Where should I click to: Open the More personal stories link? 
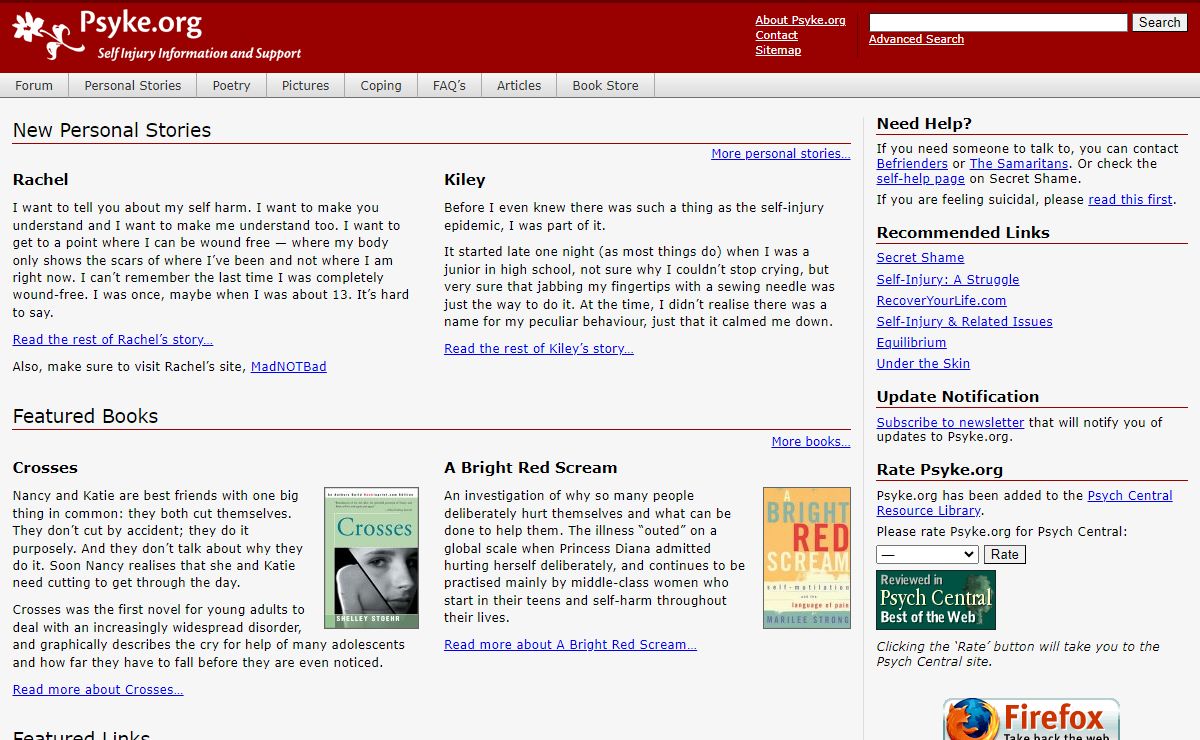coord(780,154)
